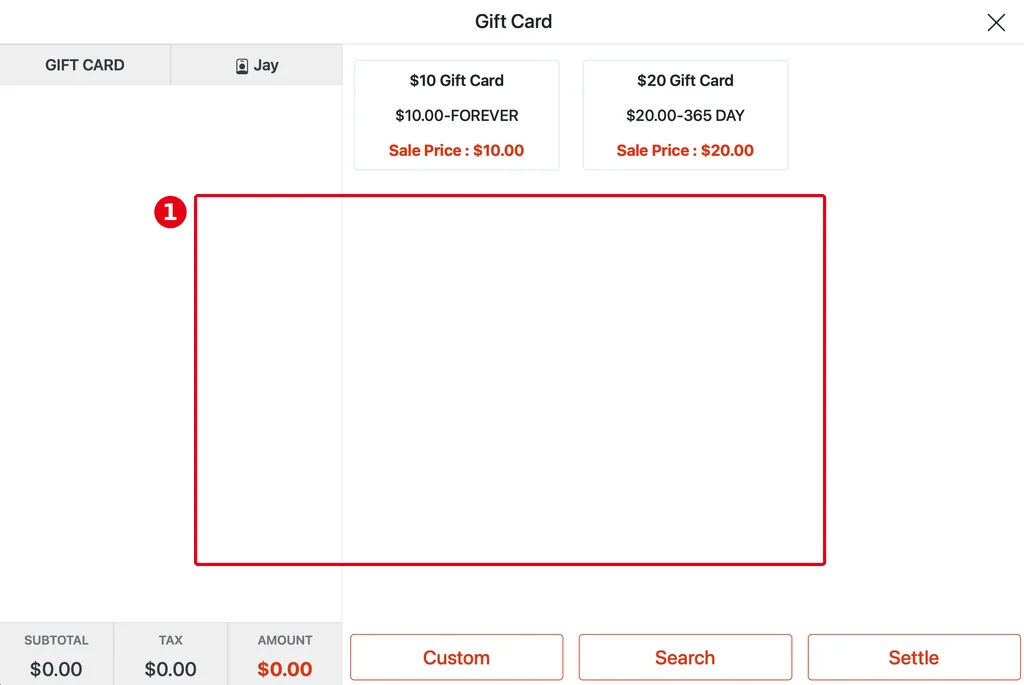Select the GIFT CARD tab

tap(85, 65)
